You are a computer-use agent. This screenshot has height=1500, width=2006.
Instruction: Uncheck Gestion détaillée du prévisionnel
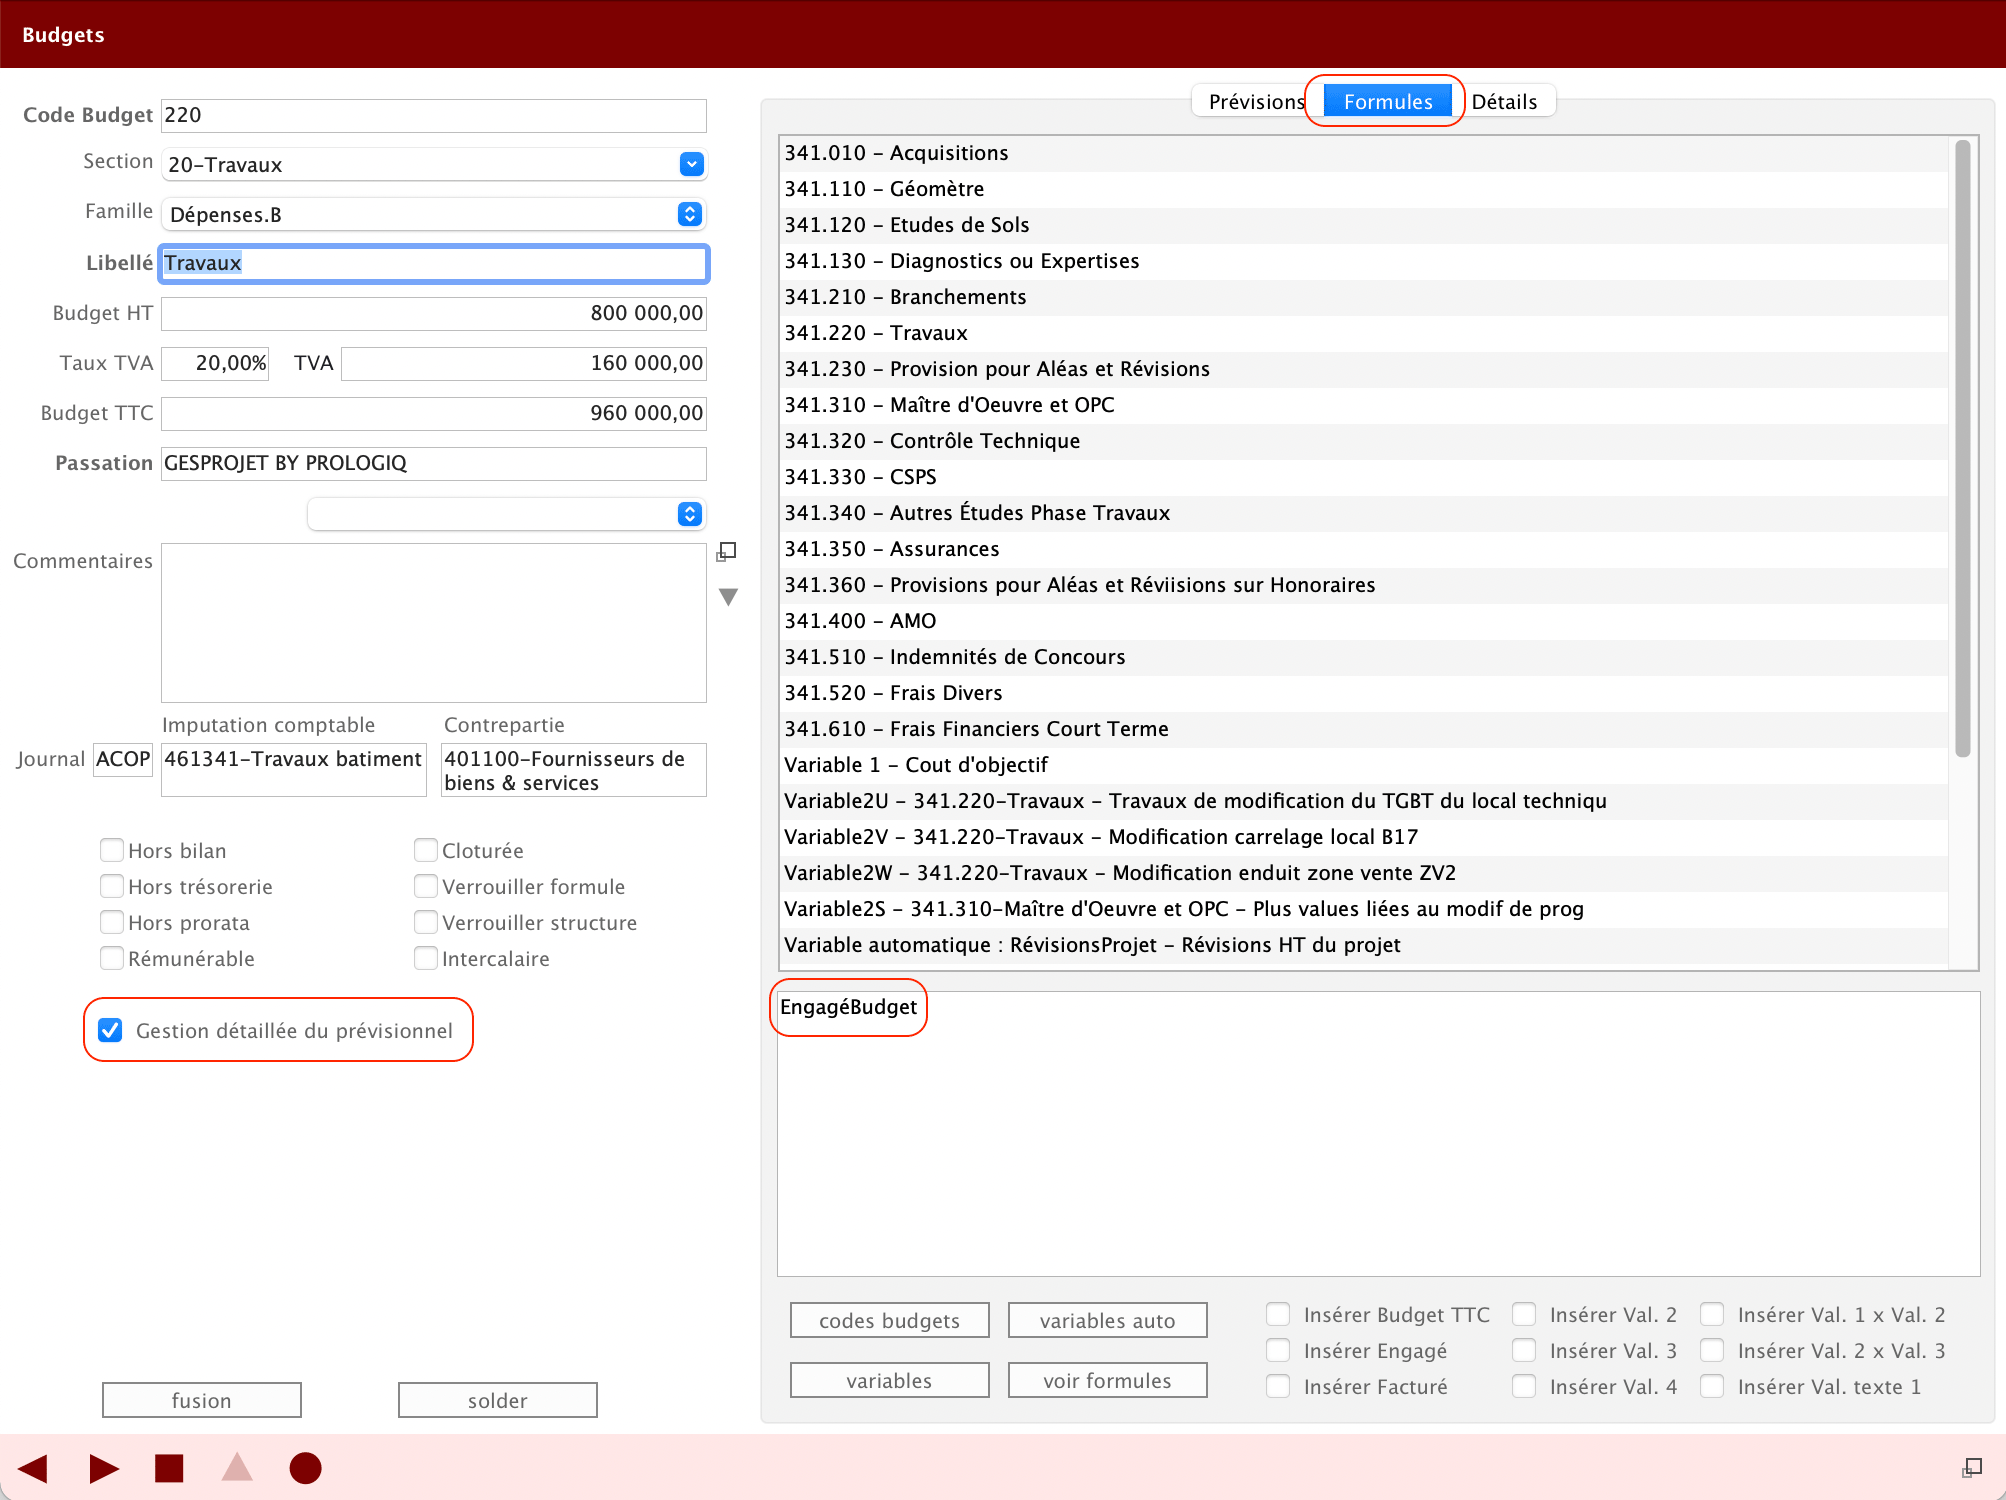coord(110,1030)
